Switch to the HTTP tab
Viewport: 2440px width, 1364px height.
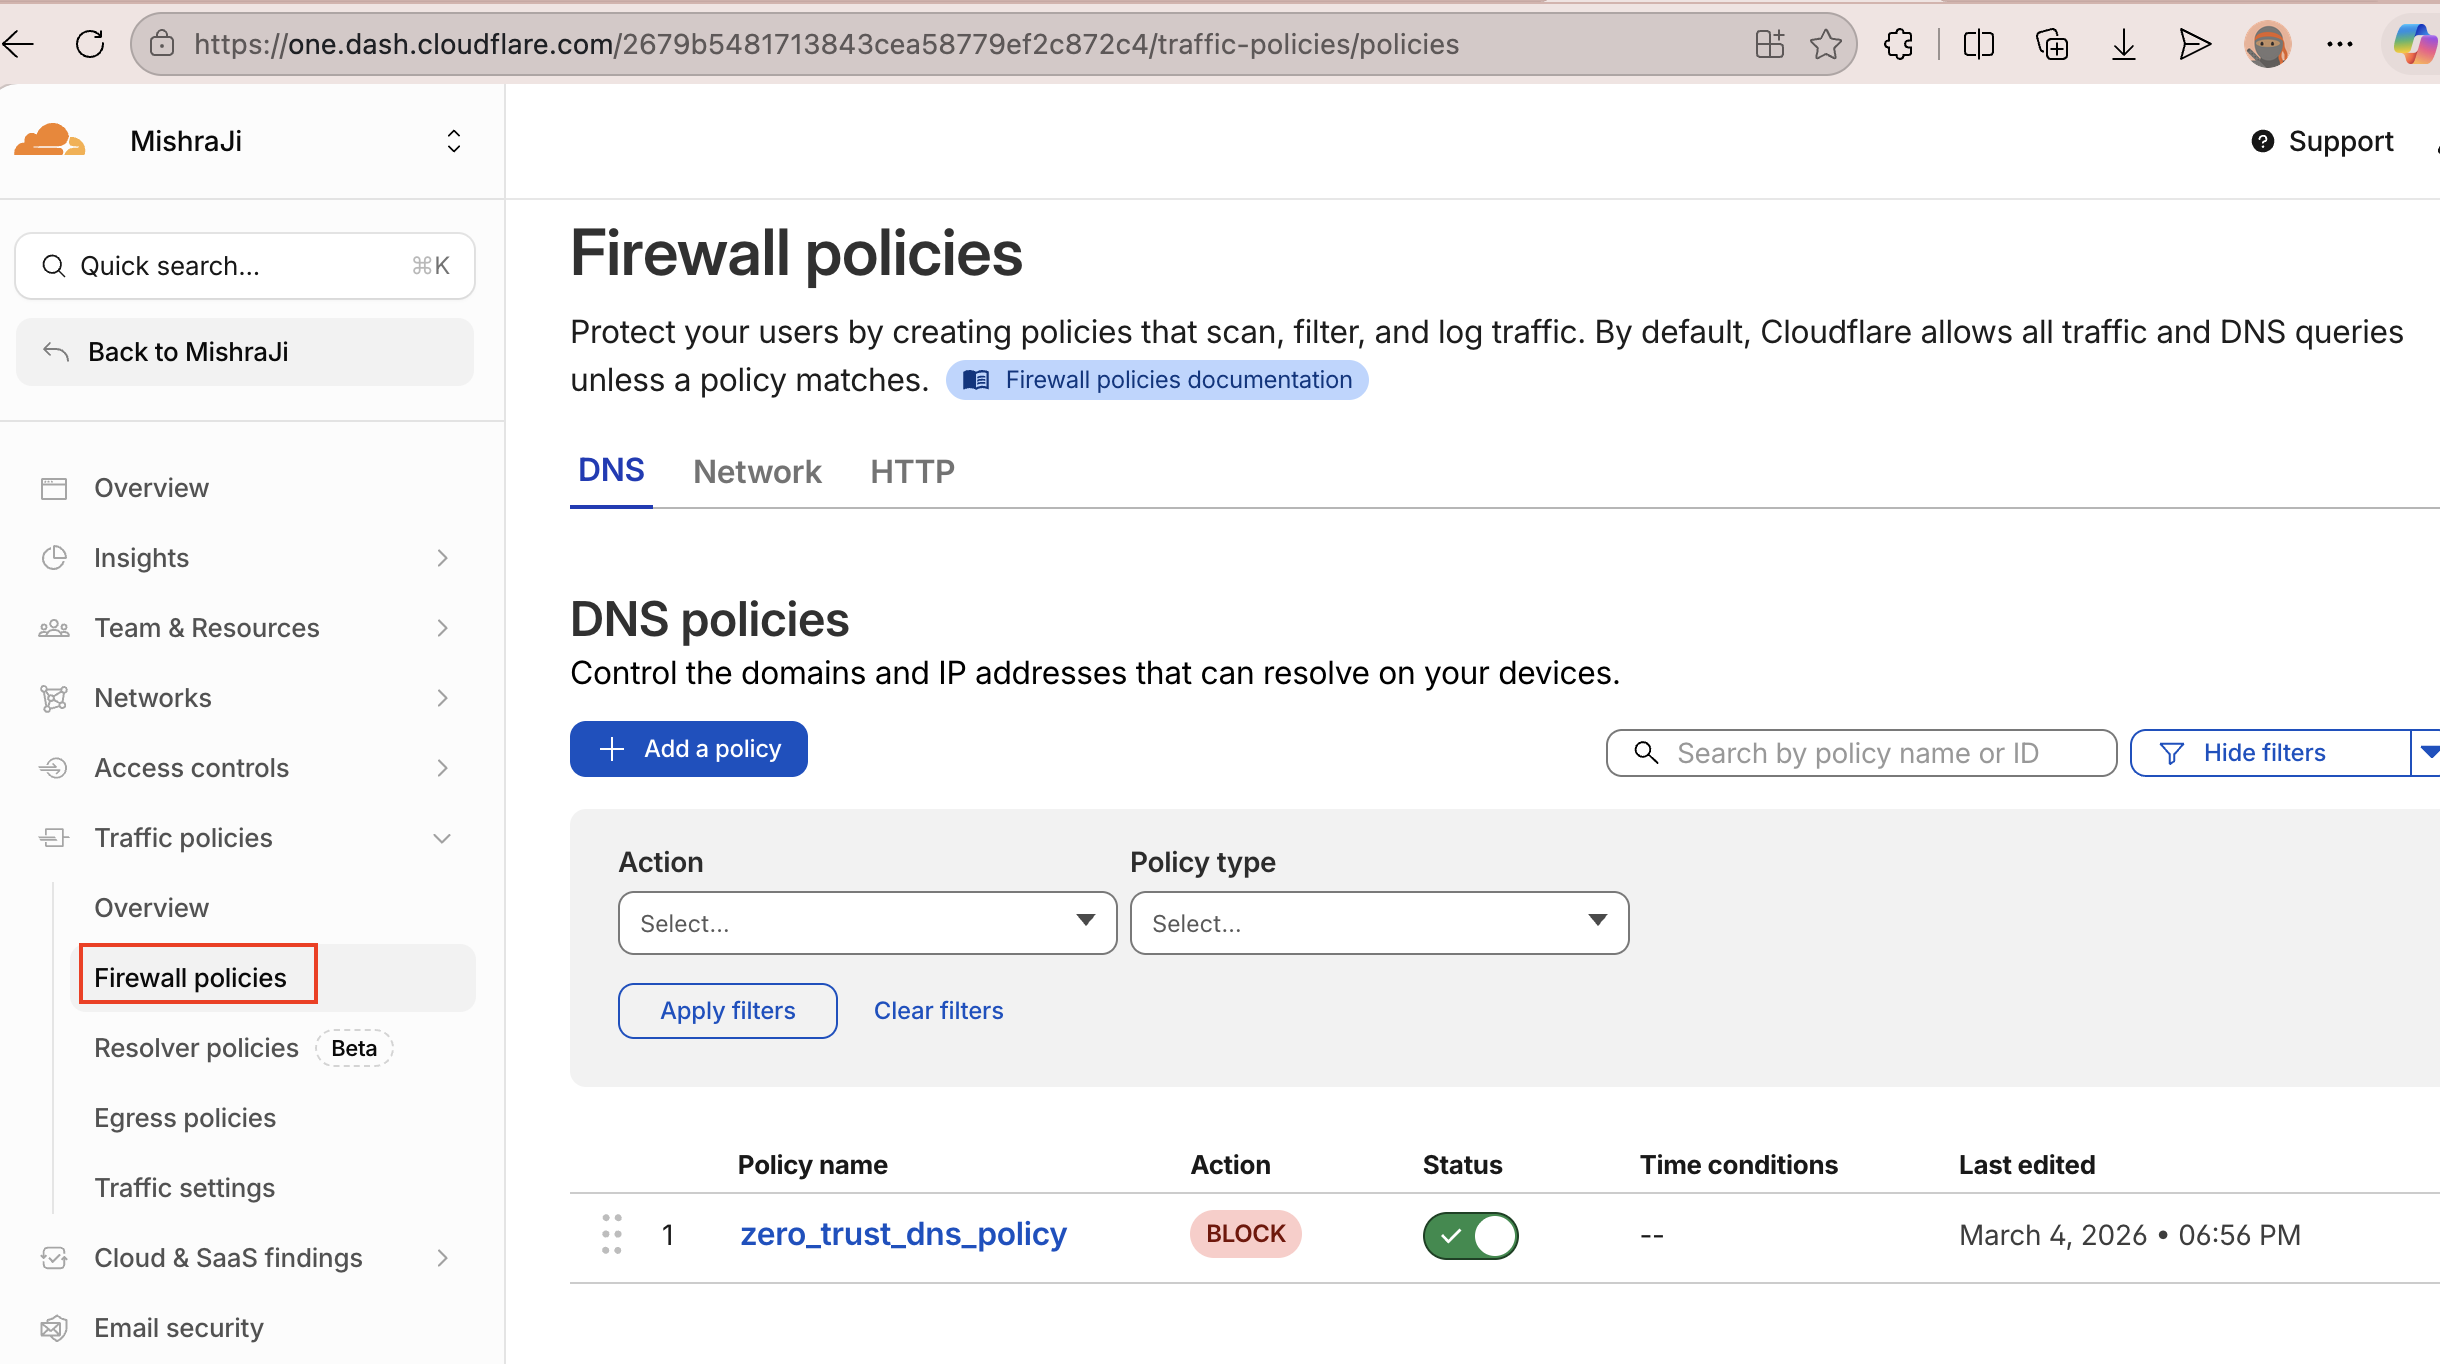(x=911, y=471)
